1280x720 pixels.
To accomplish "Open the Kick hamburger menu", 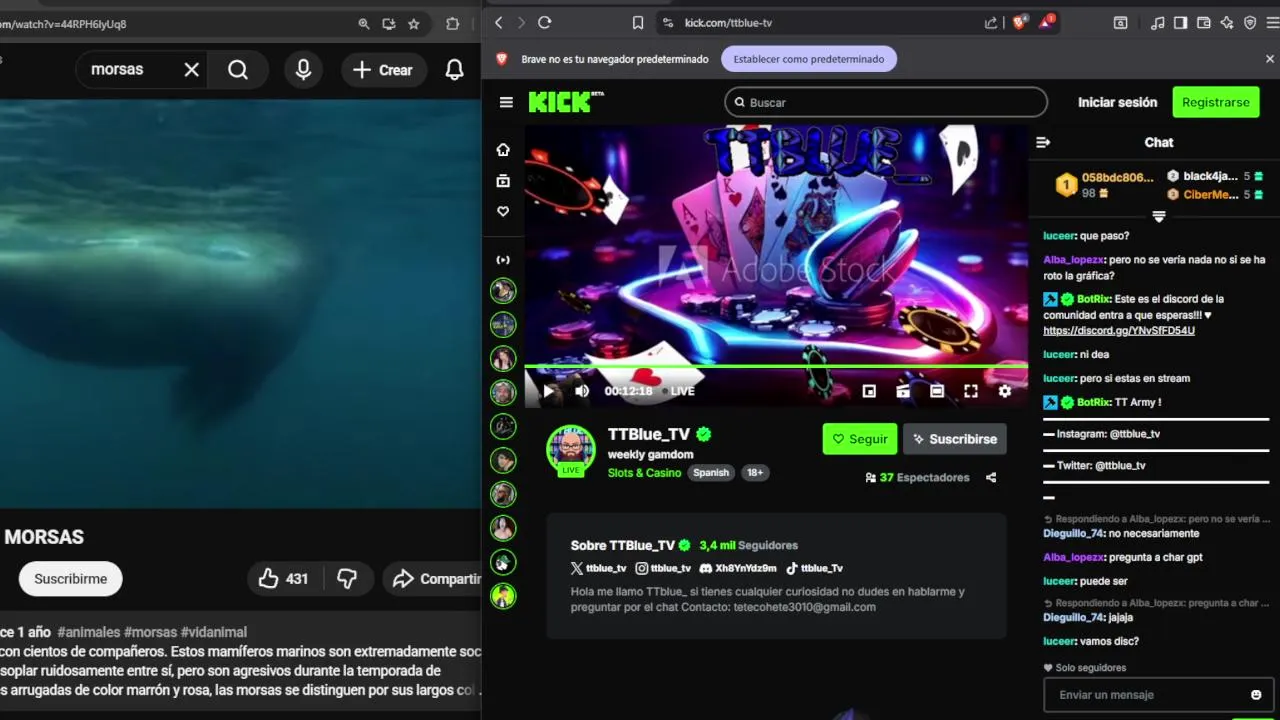I will [x=506, y=102].
